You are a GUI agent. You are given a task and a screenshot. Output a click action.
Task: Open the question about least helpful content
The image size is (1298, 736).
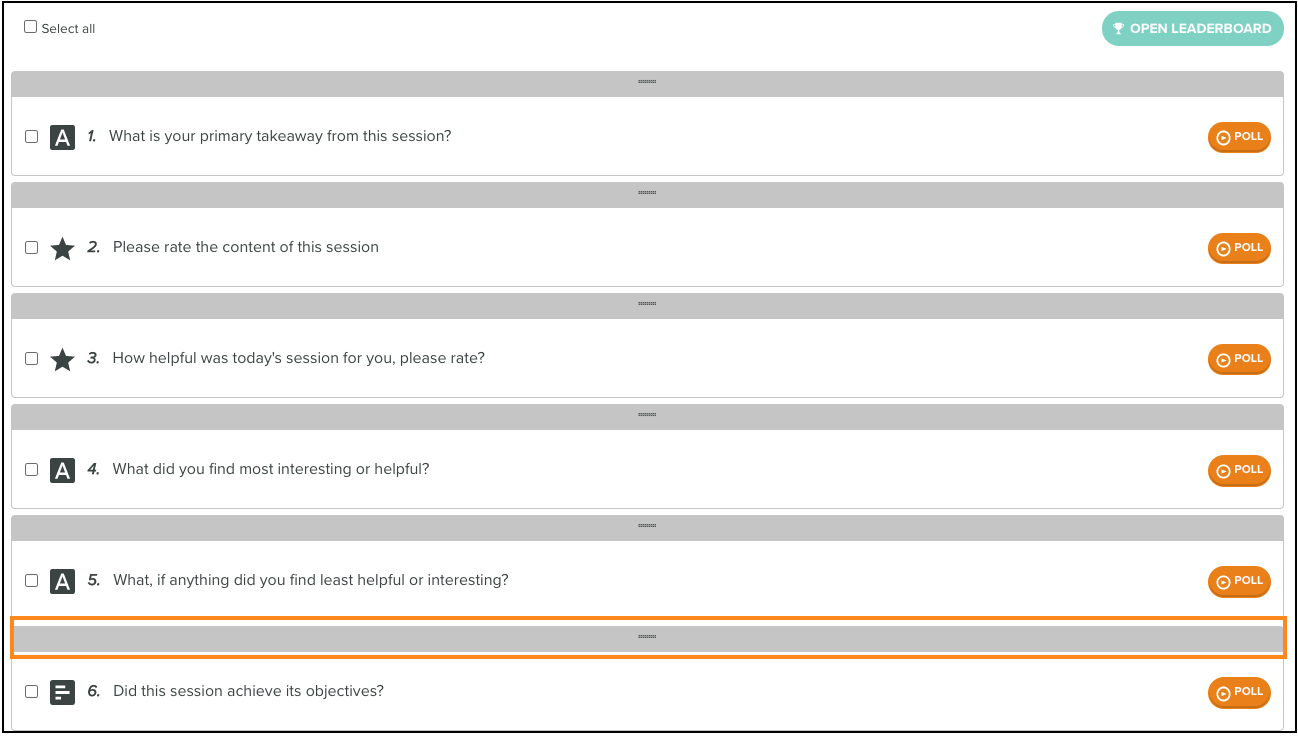pos(311,580)
